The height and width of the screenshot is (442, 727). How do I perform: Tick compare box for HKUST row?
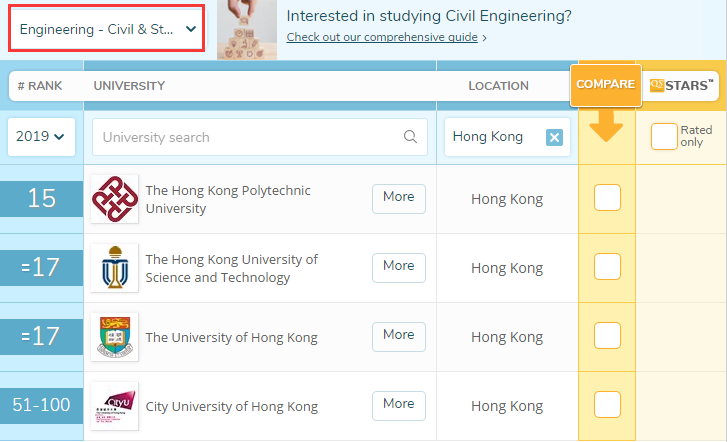607,267
